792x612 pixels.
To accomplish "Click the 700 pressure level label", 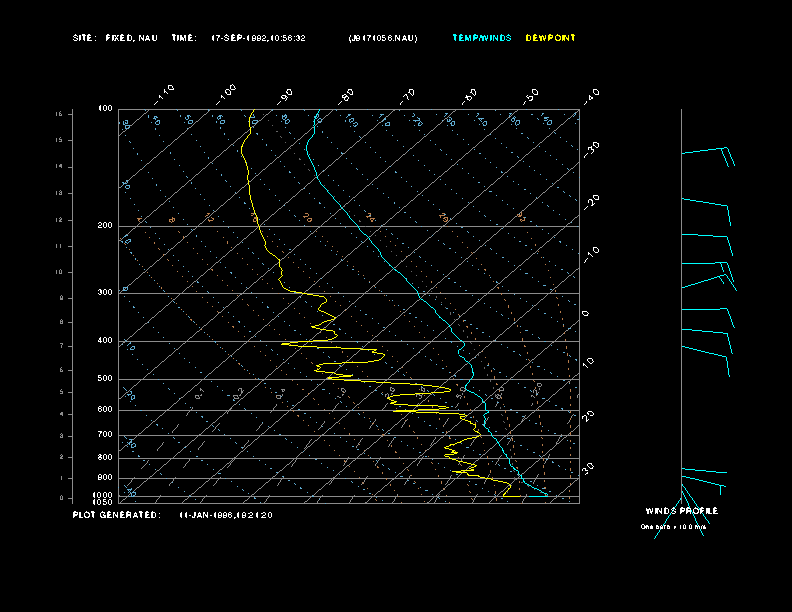I will (x=105, y=434).
